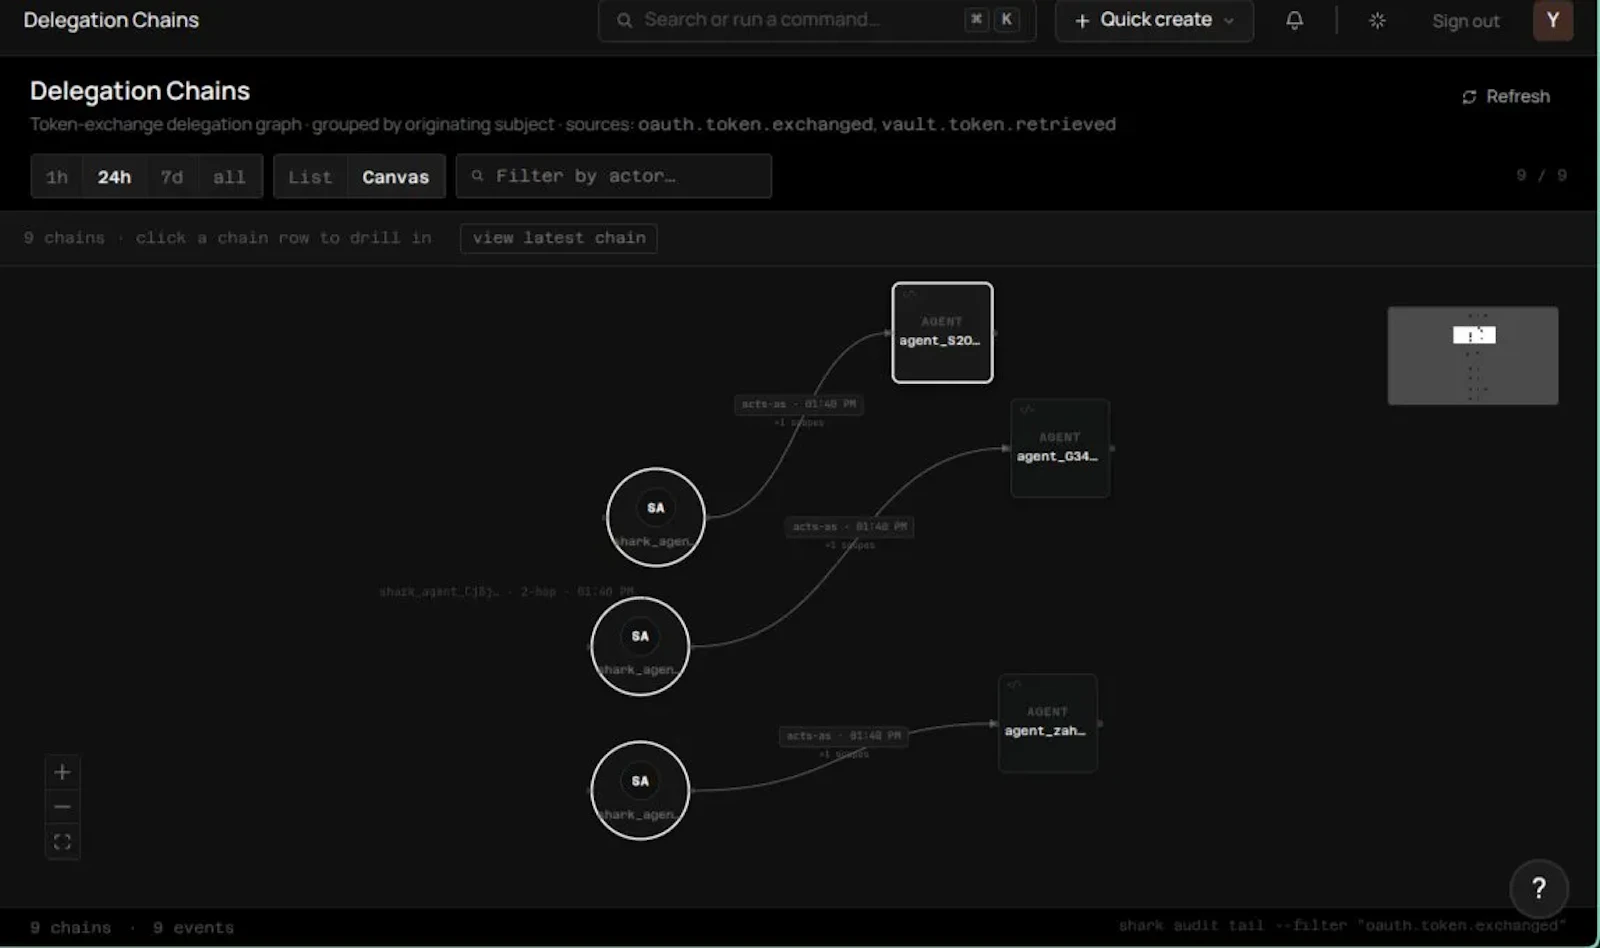The width and height of the screenshot is (1600, 948).
Task: Zoom in on the canvas
Action: [x=62, y=772]
